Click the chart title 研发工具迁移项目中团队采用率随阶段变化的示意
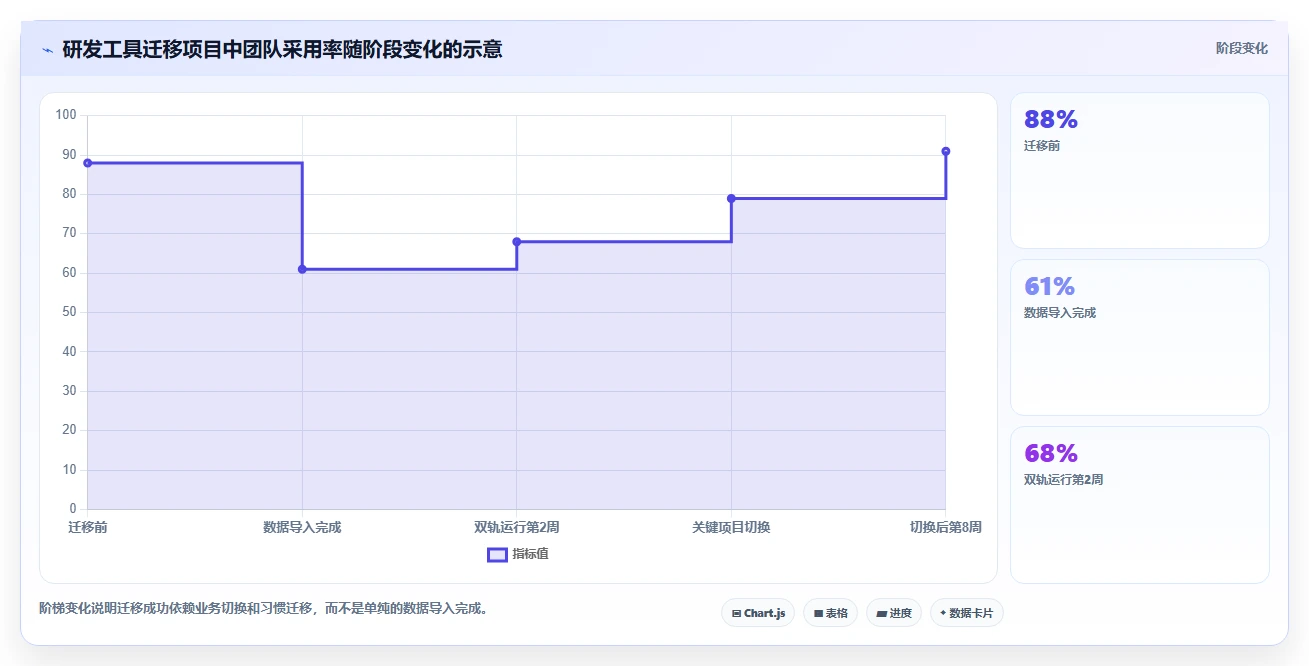 point(282,49)
